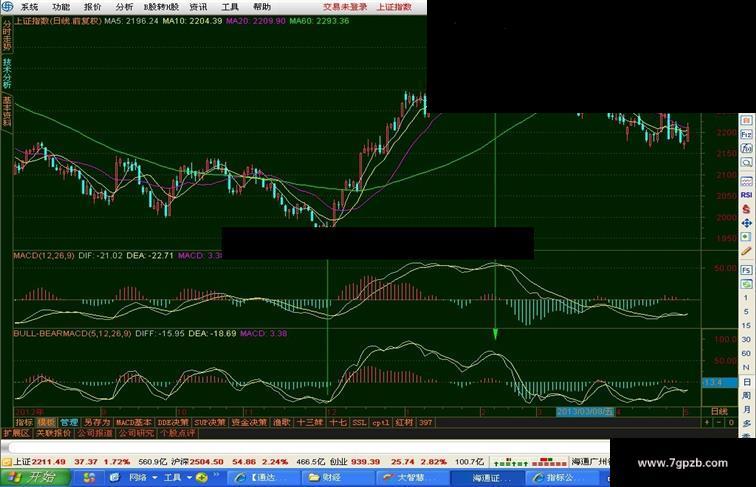
Task: Click the 0 reset button under 日线
Action: [x=731, y=422]
